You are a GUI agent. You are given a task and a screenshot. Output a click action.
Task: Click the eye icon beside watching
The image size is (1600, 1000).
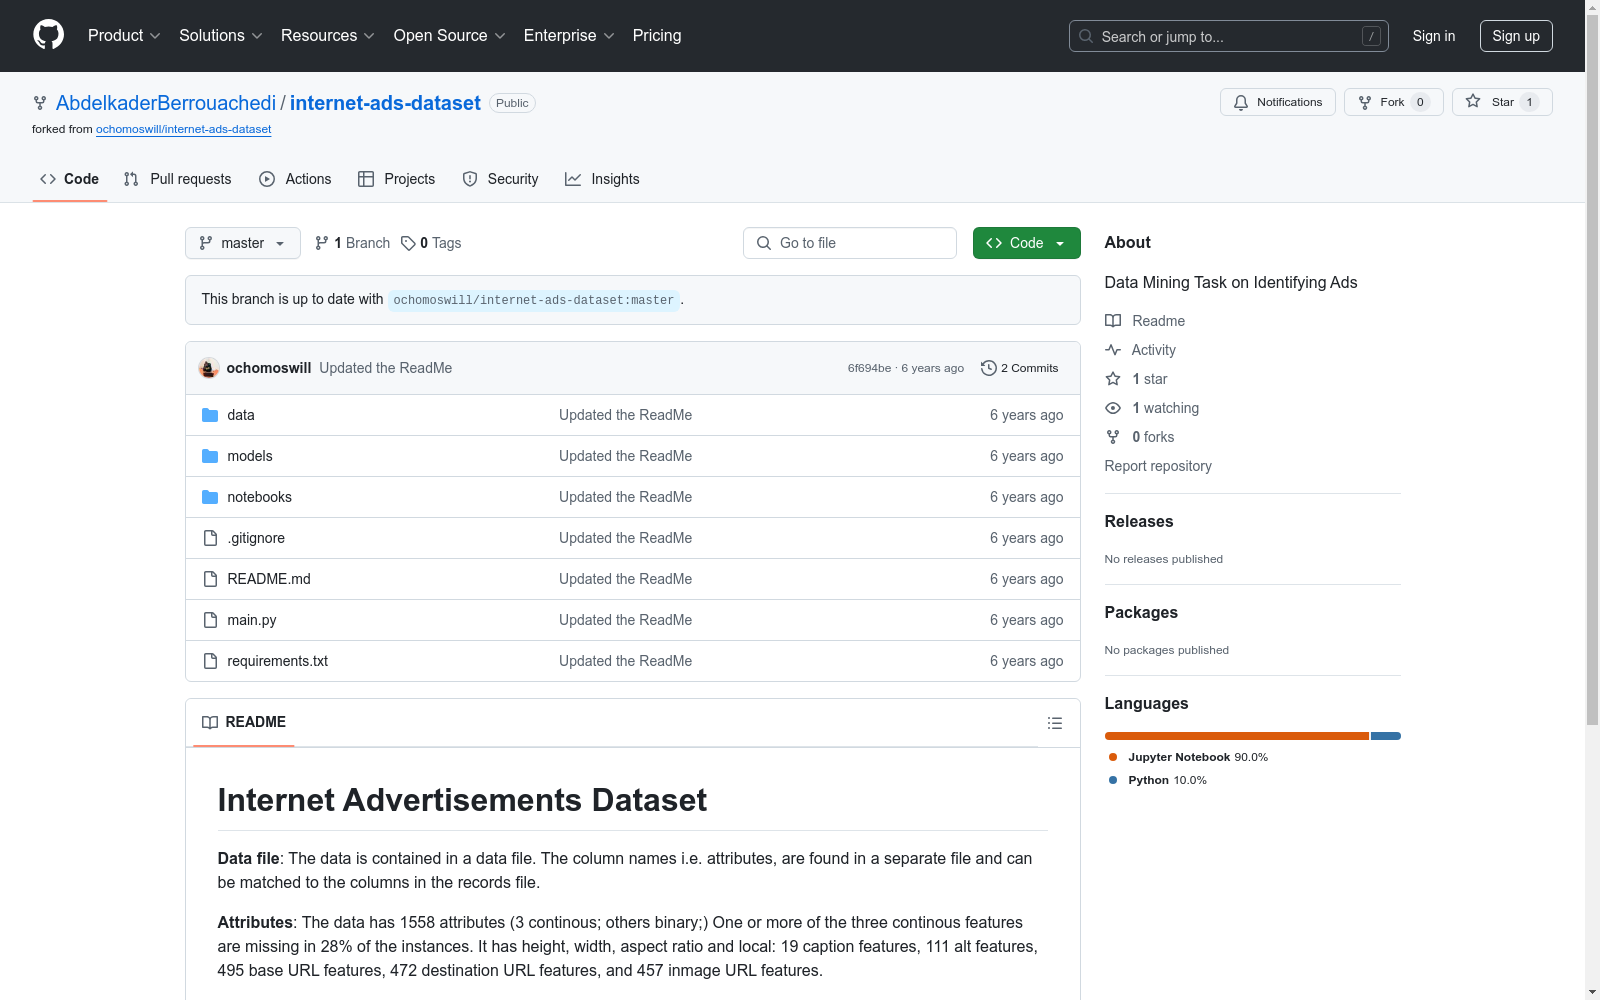coord(1113,408)
